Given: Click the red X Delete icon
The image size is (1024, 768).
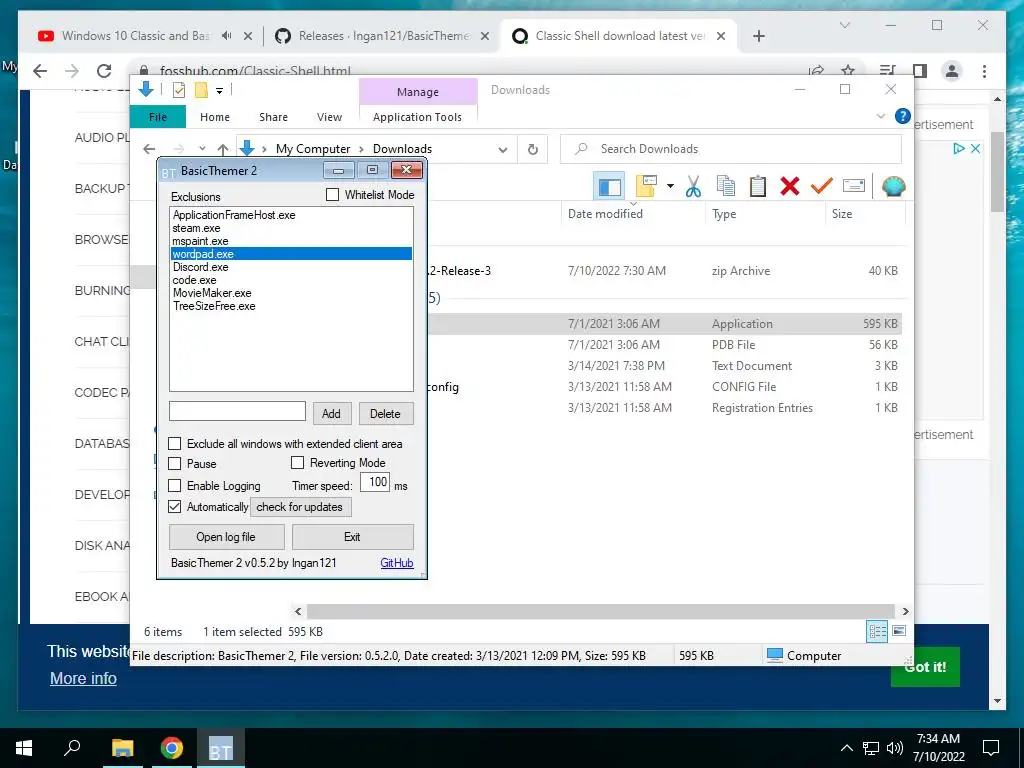Looking at the screenshot, I should click(x=790, y=186).
